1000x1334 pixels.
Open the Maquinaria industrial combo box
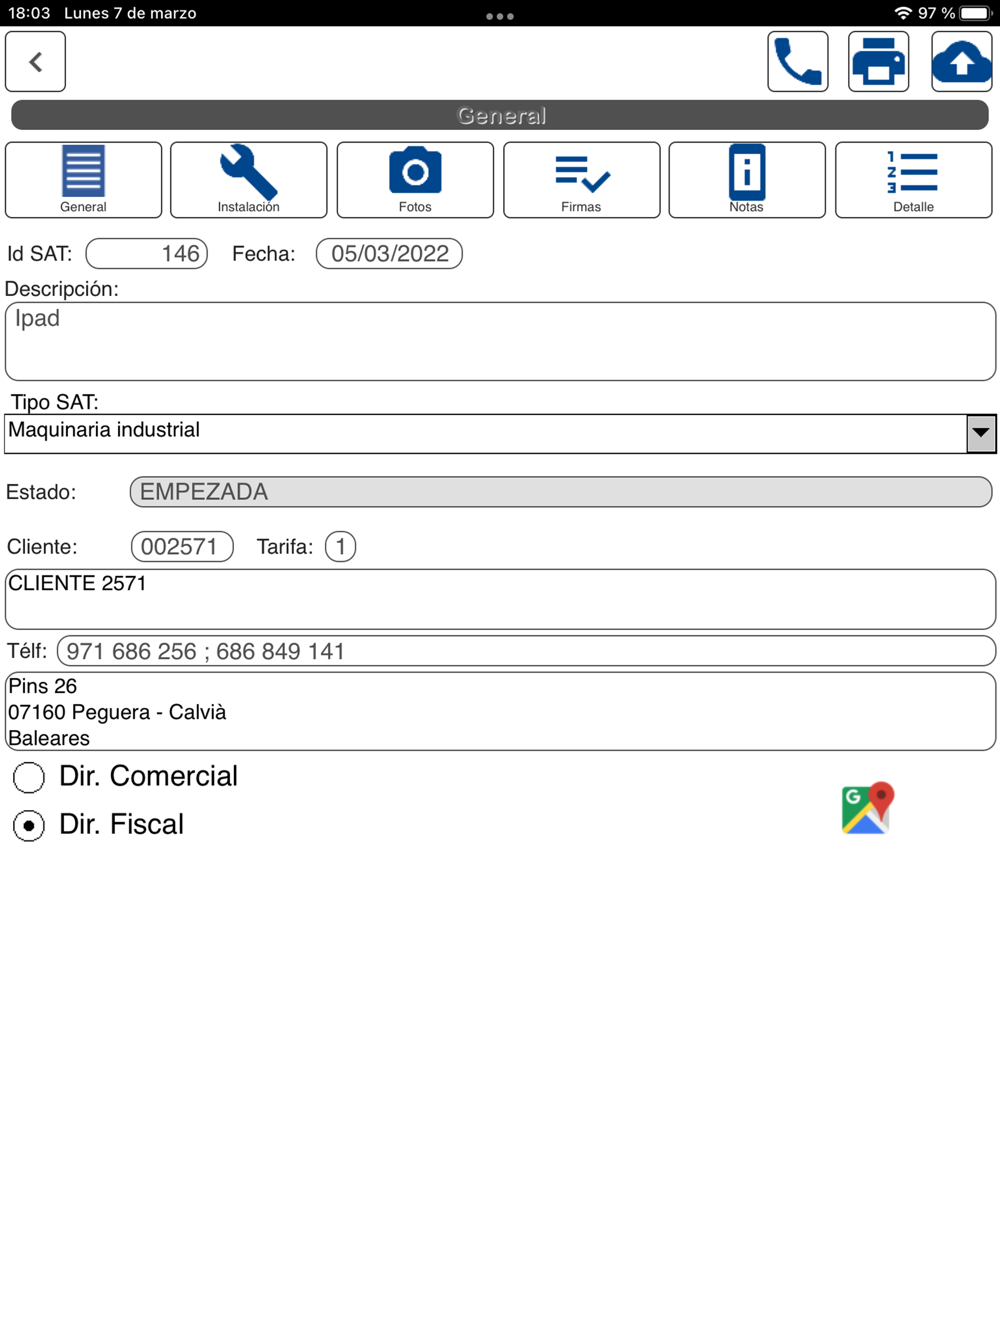(500, 433)
